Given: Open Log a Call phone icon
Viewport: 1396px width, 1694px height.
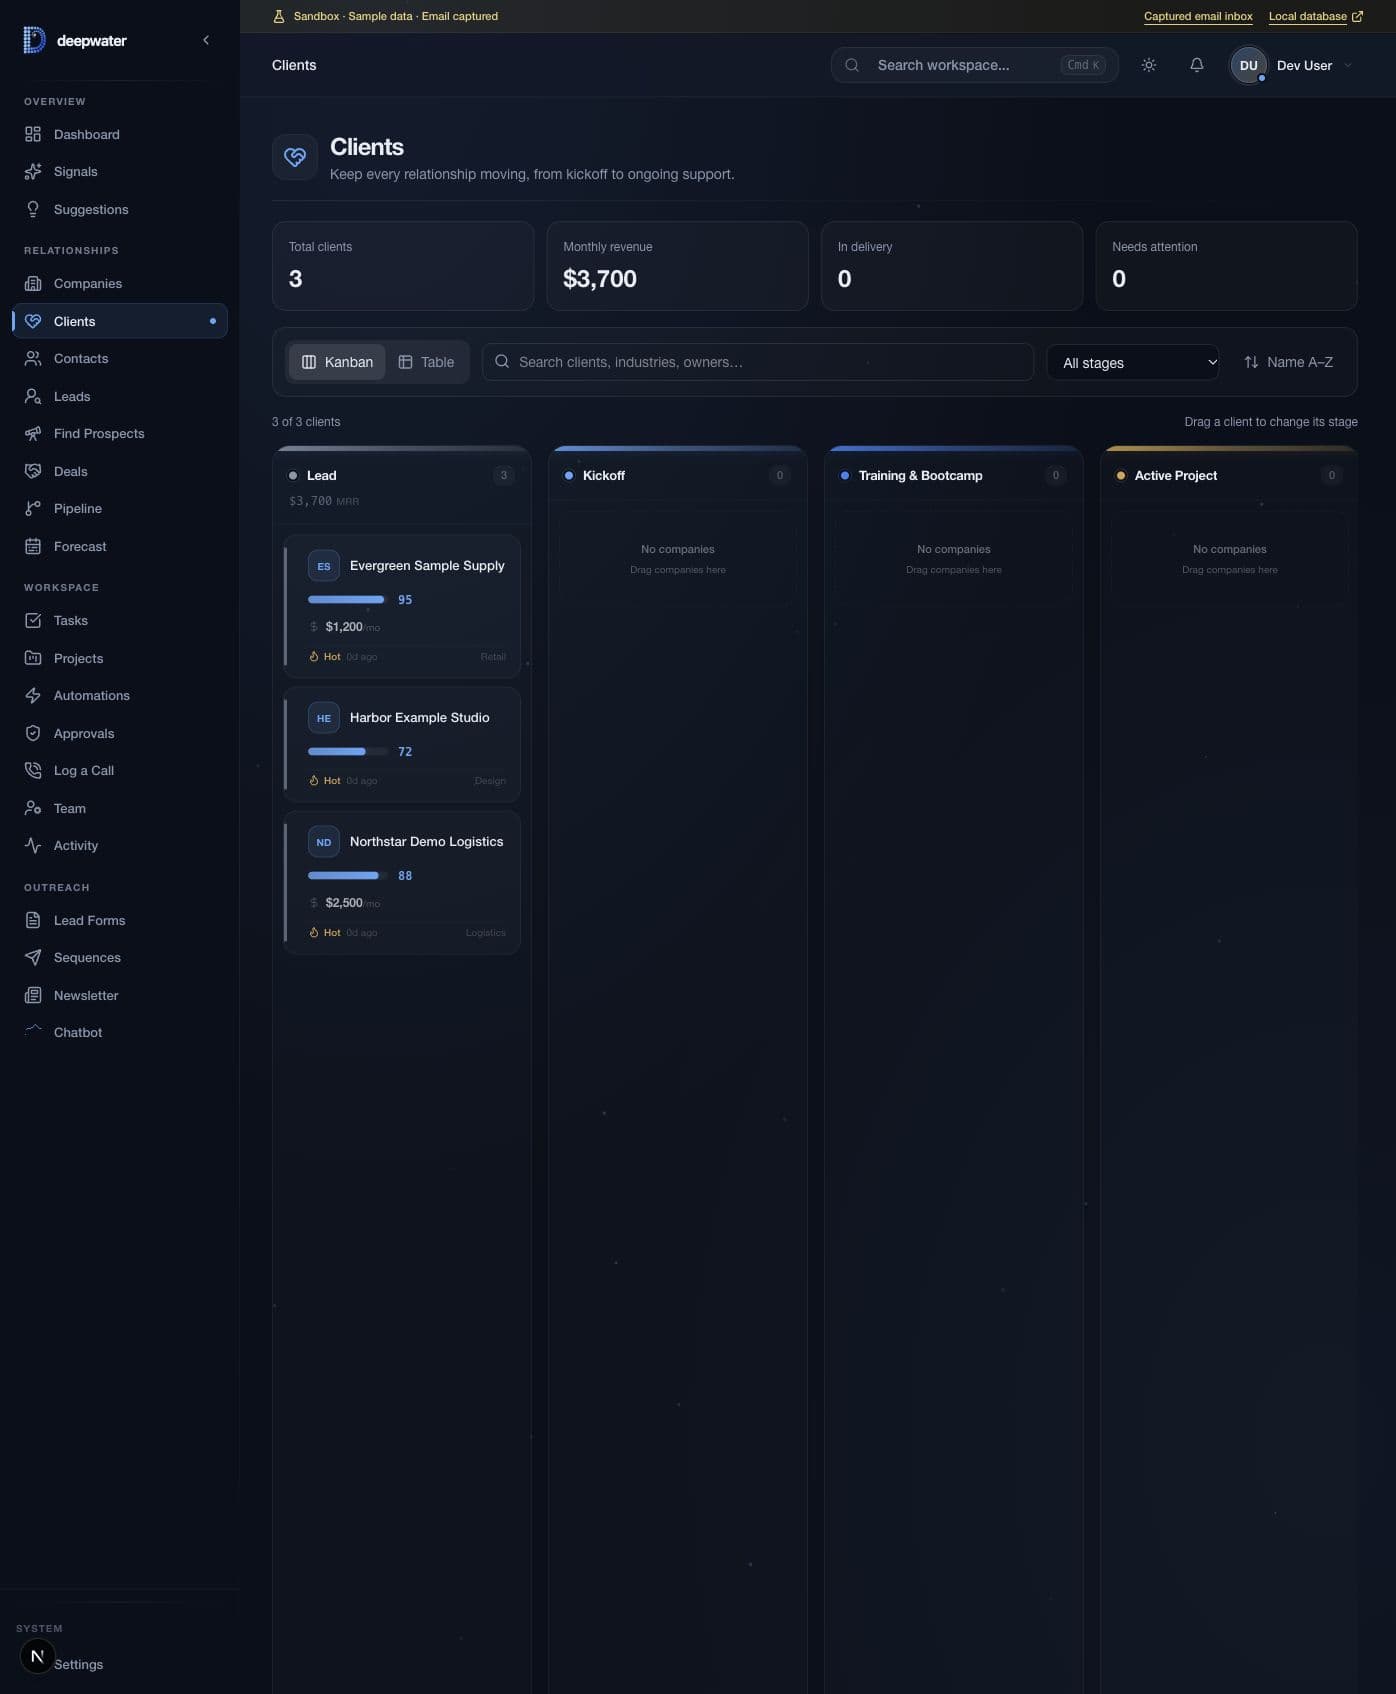Looking at the screenshot, I should [x=33, y=771].
